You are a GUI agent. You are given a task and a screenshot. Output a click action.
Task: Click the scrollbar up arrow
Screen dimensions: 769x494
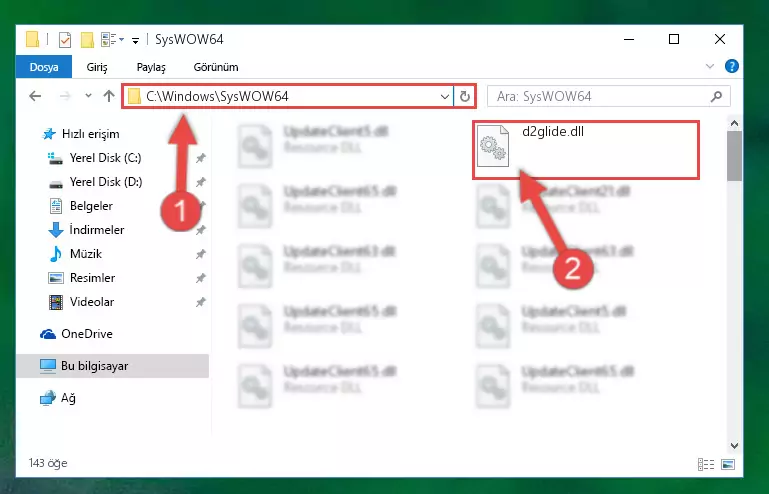click(734, 123)
